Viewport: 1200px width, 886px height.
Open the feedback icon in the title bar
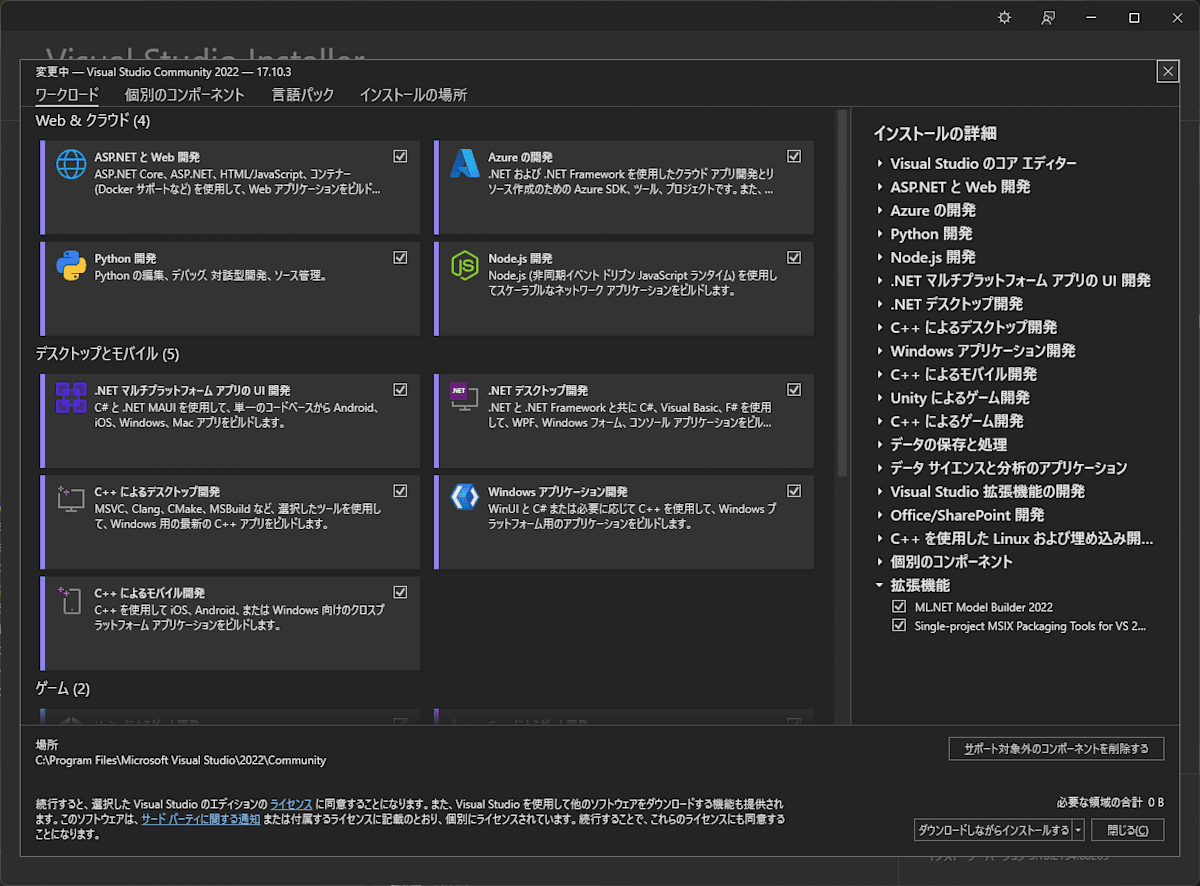[x=1048, y=18]
